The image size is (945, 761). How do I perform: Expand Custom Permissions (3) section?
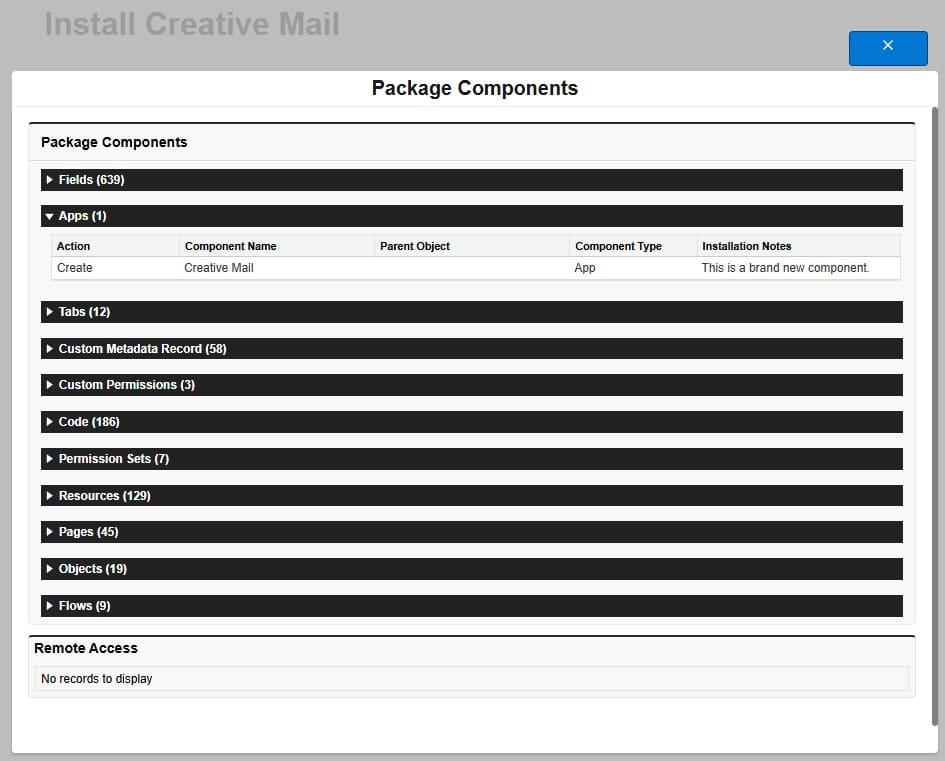click(471, 384)
